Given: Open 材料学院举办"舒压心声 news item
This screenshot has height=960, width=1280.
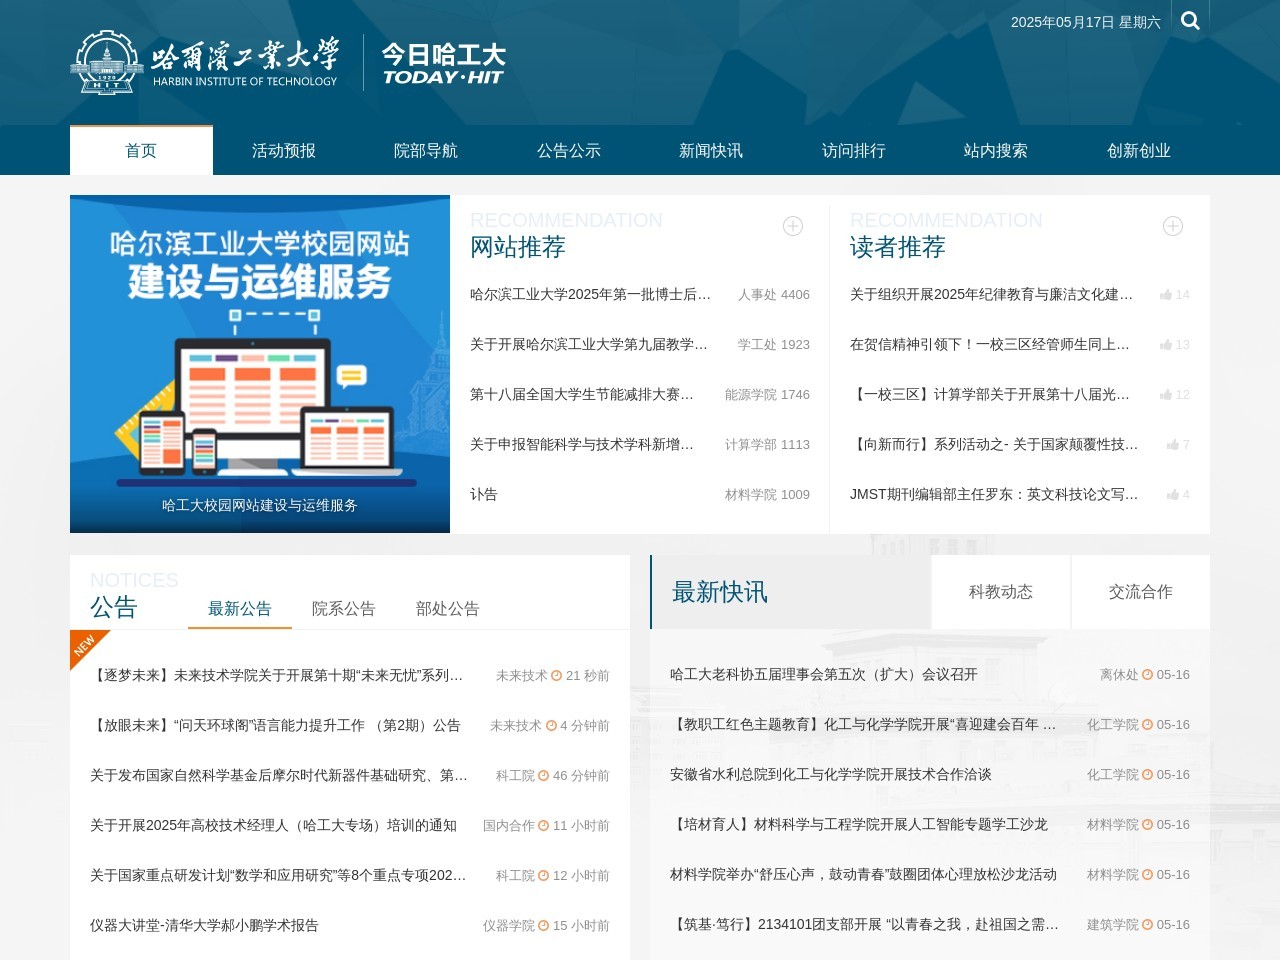Looking at the screenshot, I should [863, 875].
